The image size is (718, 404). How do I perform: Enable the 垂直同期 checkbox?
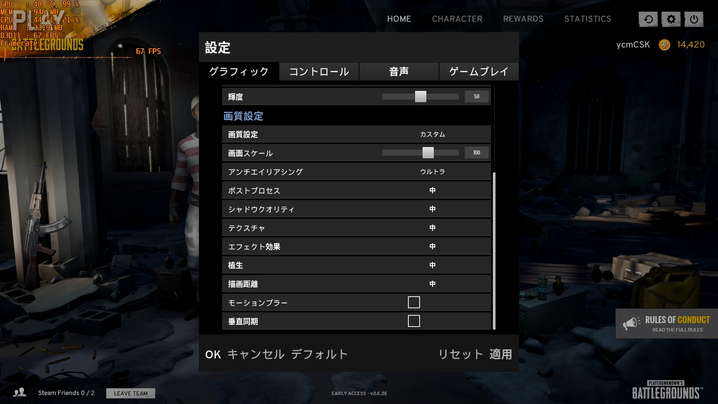[413, 321]
